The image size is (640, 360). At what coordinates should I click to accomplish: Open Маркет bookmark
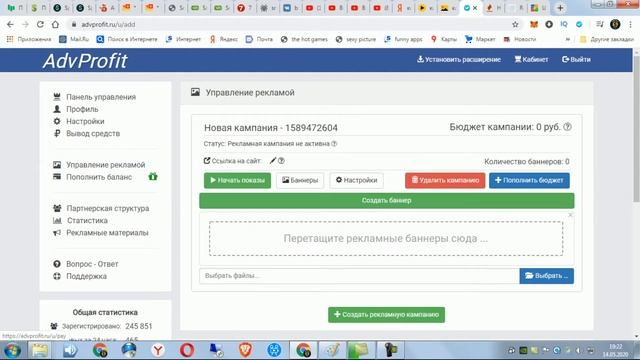480,39
